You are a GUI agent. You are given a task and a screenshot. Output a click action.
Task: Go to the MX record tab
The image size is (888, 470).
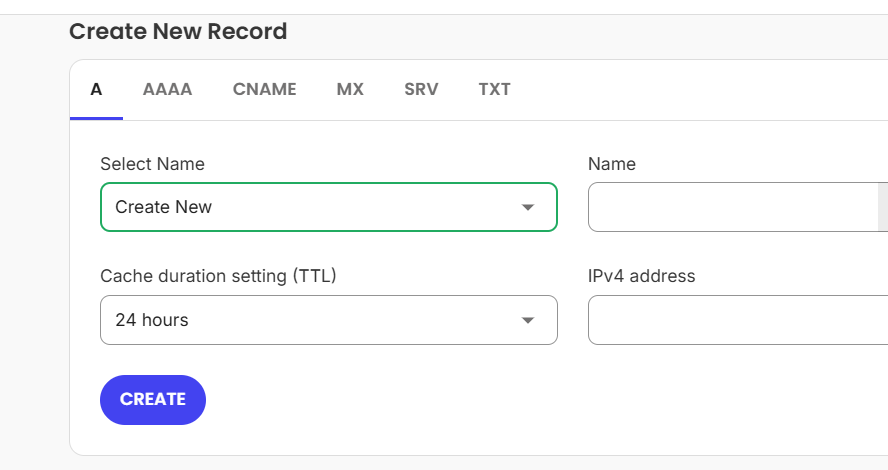350,89
